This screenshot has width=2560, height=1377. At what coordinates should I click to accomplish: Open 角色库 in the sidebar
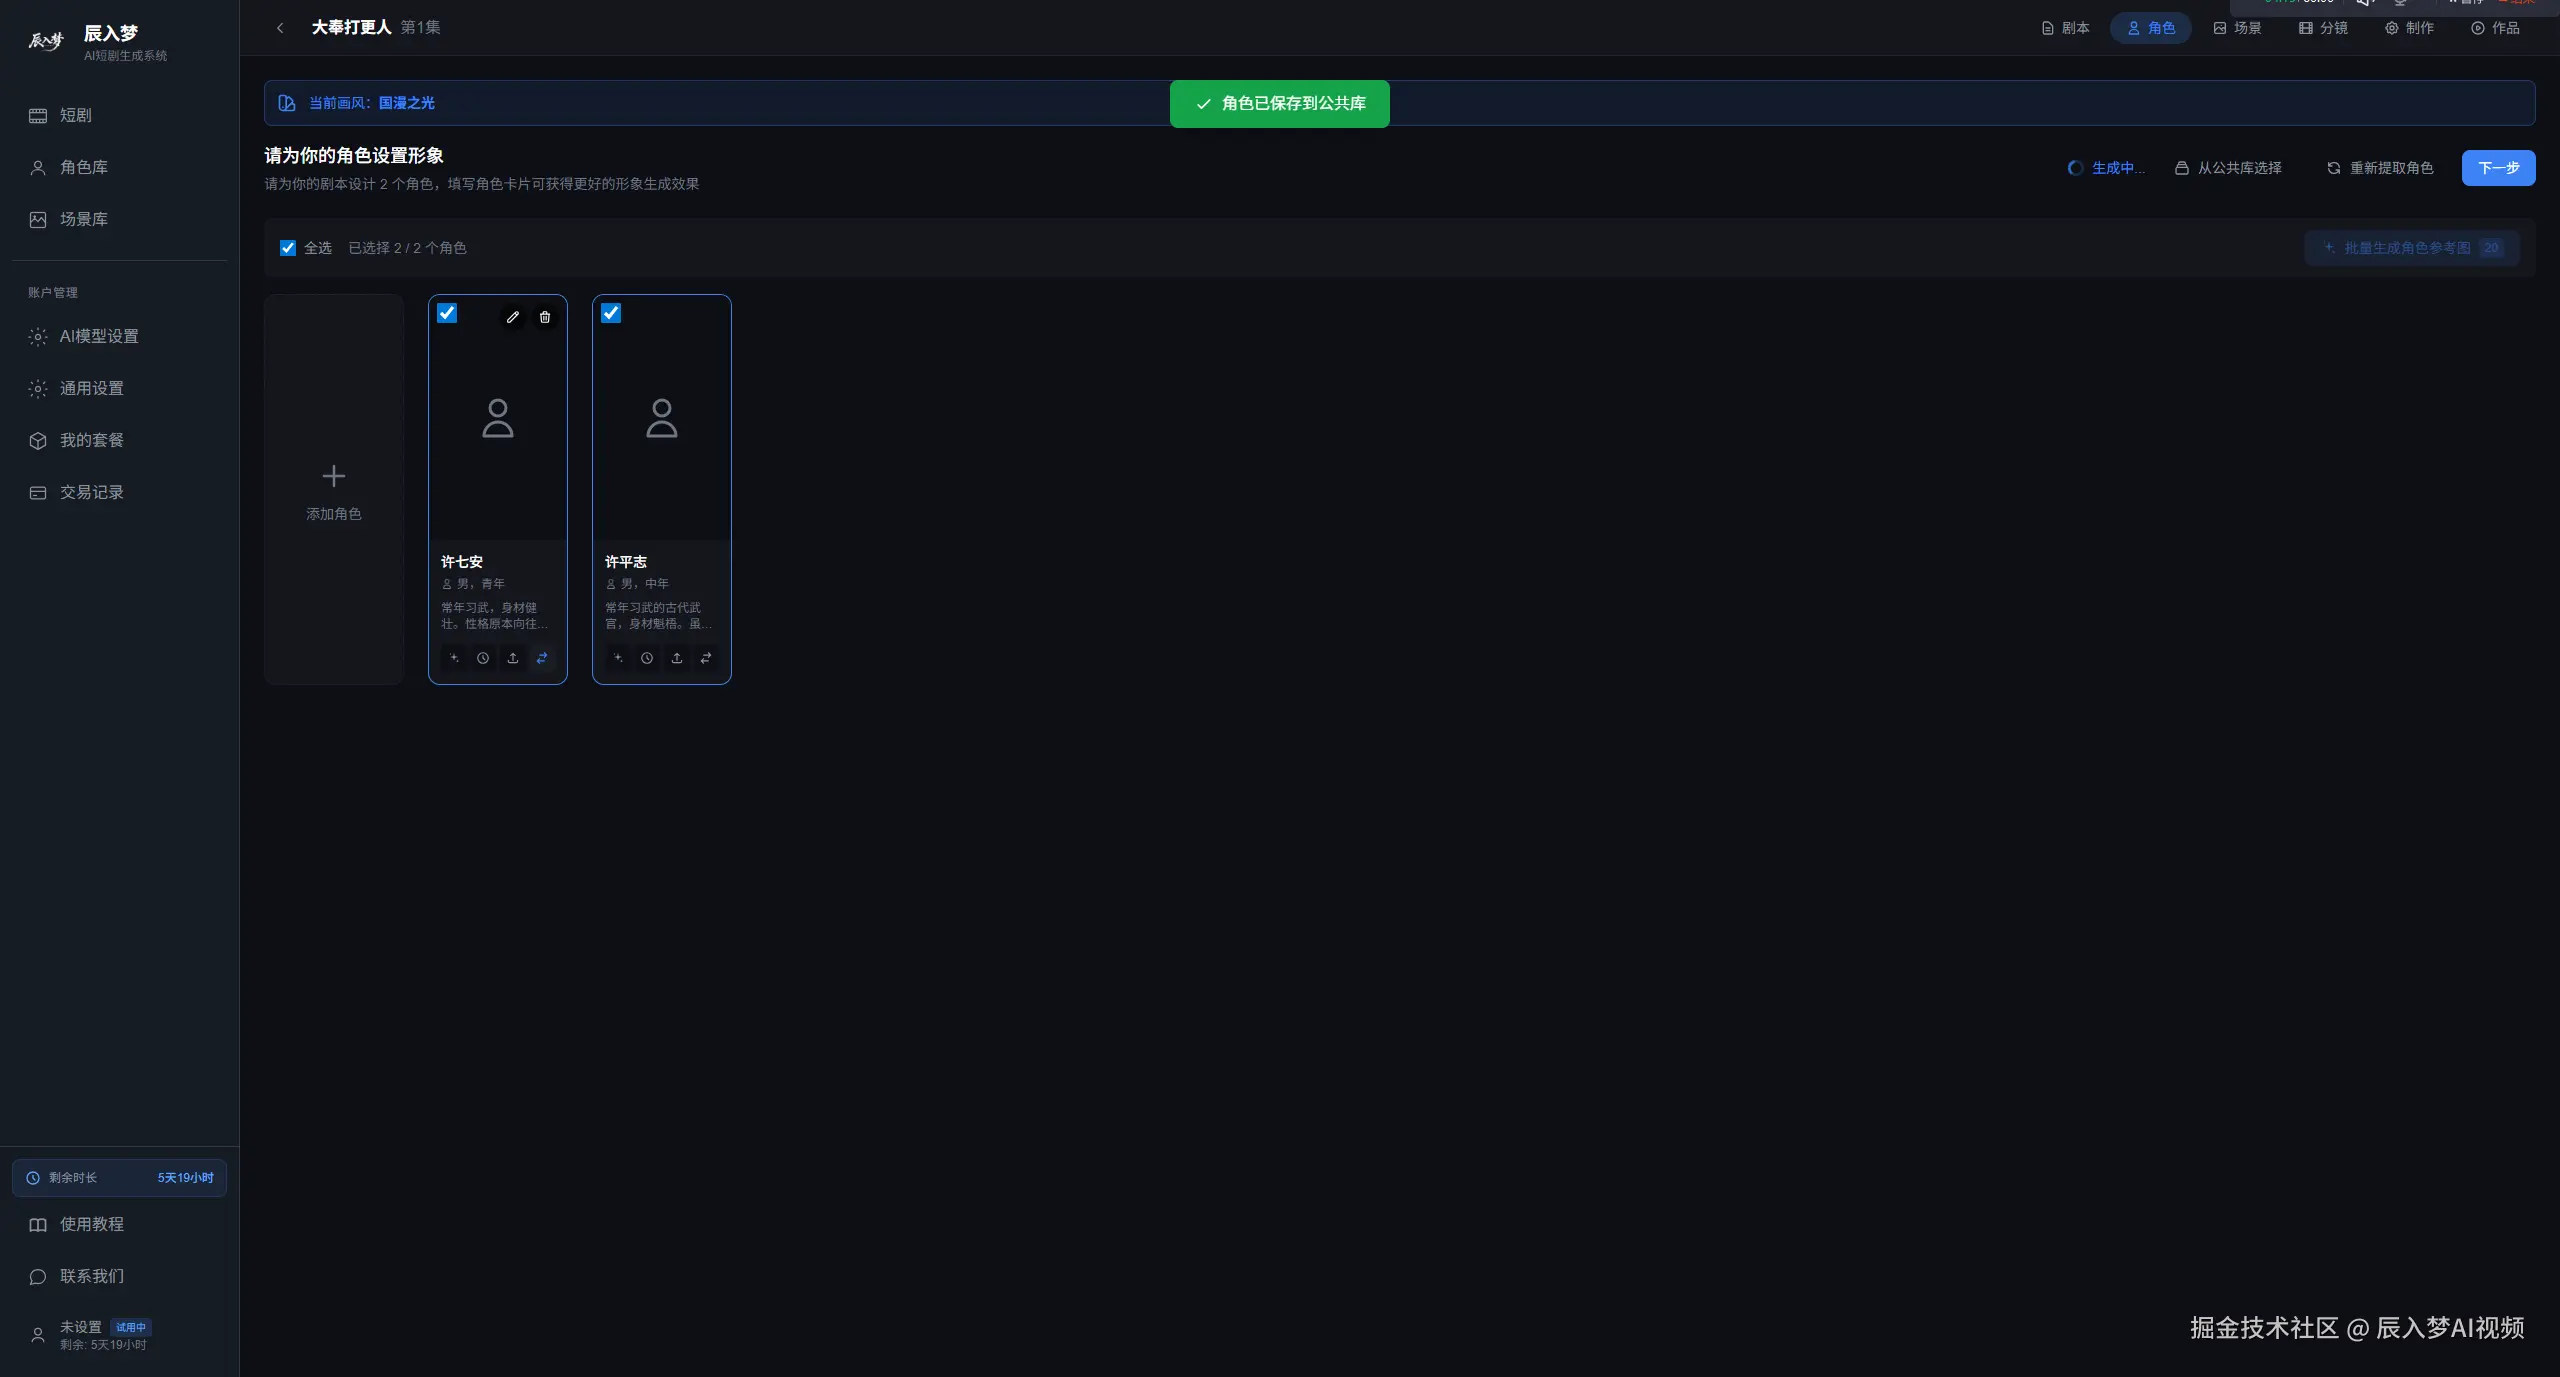[84, 167]
